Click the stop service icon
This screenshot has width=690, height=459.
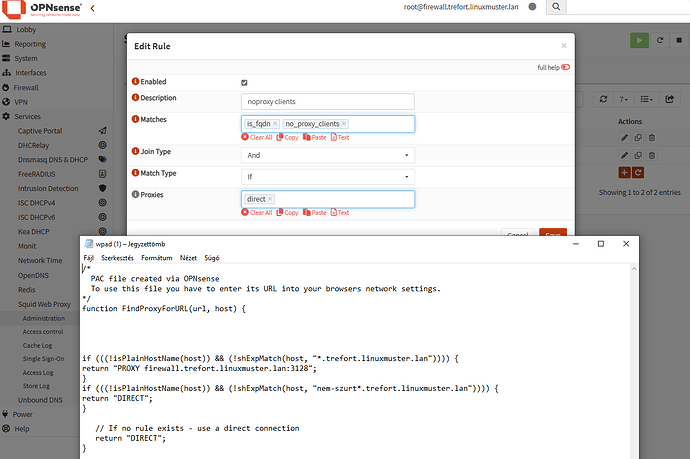pyautogui.click(x=679, y=40)
